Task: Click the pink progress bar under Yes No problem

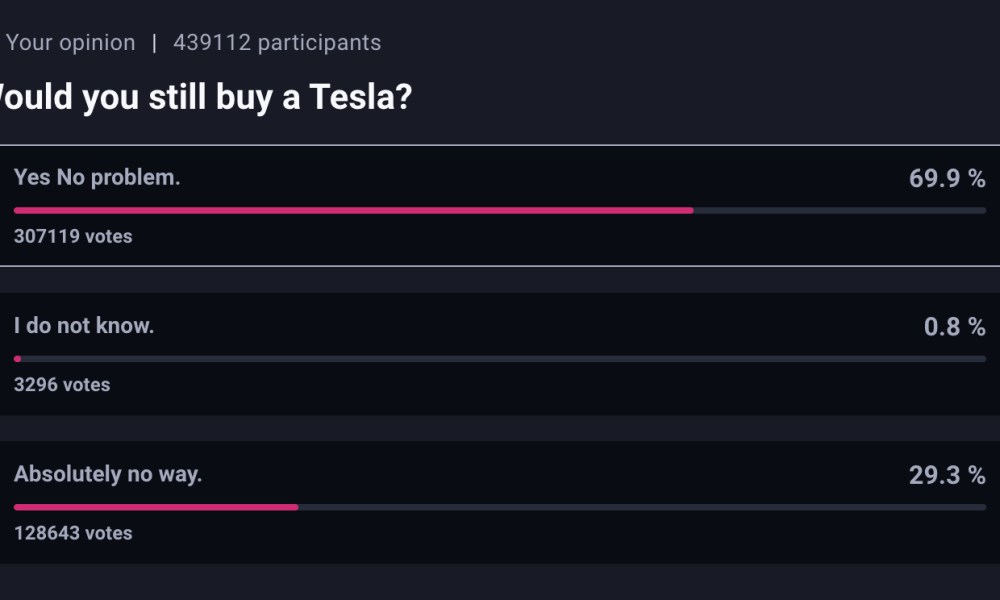Action: (x=353, y=210)
